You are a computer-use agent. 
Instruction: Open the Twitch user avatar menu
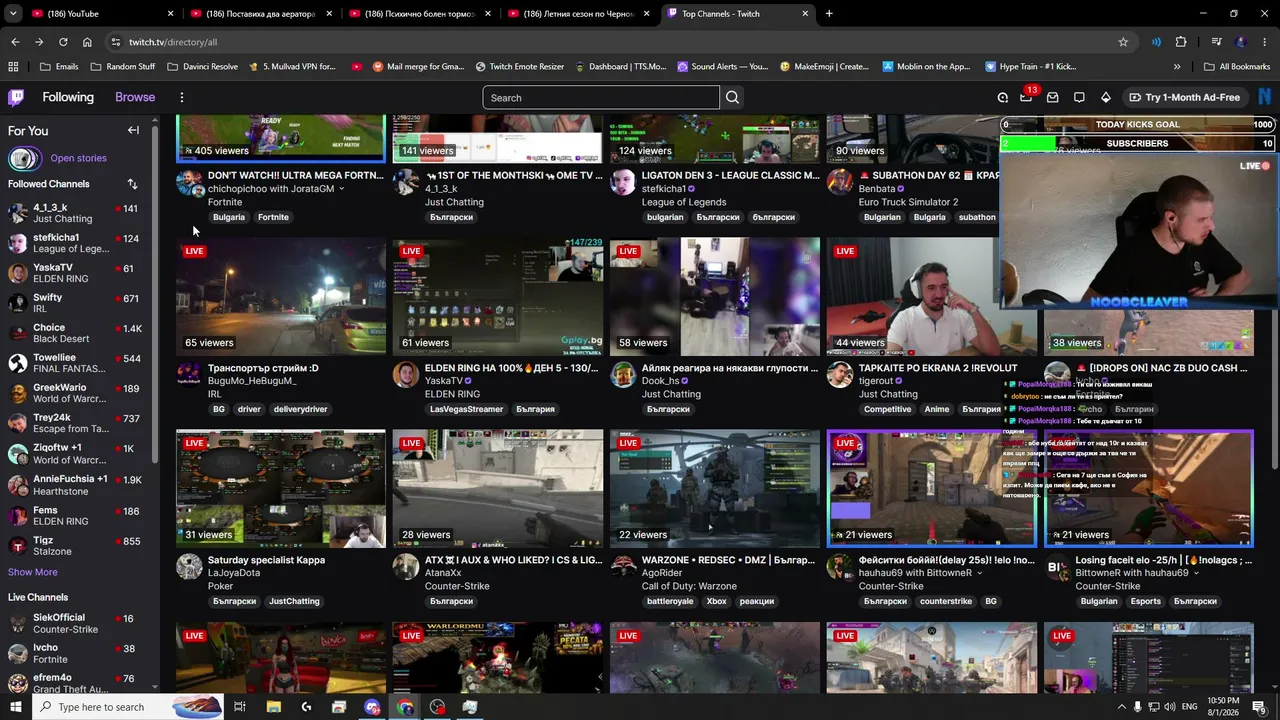(1264, 97)
